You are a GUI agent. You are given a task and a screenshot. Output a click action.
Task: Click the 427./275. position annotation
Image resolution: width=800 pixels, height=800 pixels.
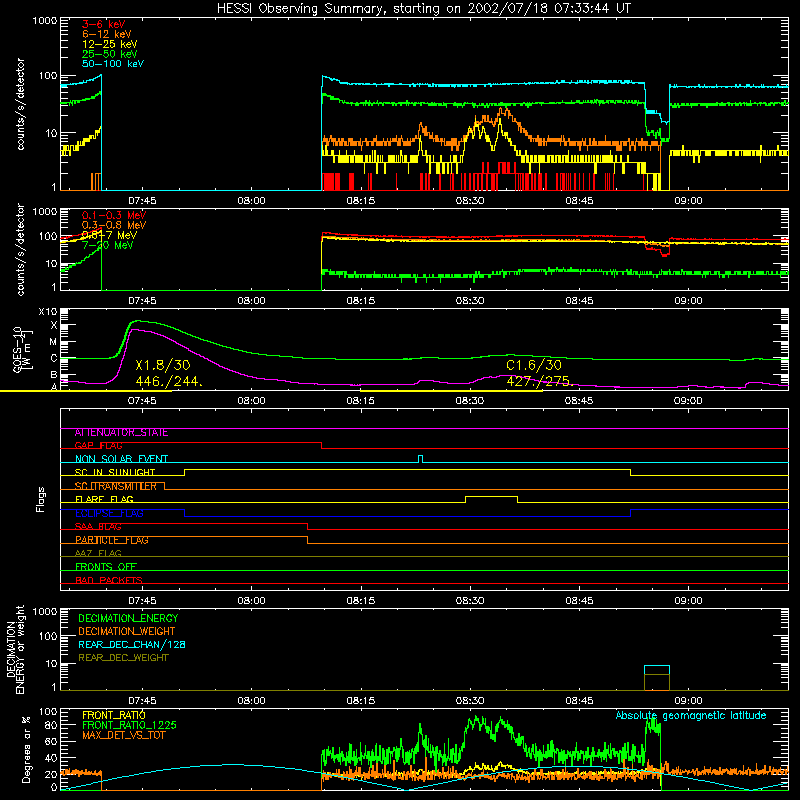click(x=540, y=381)
